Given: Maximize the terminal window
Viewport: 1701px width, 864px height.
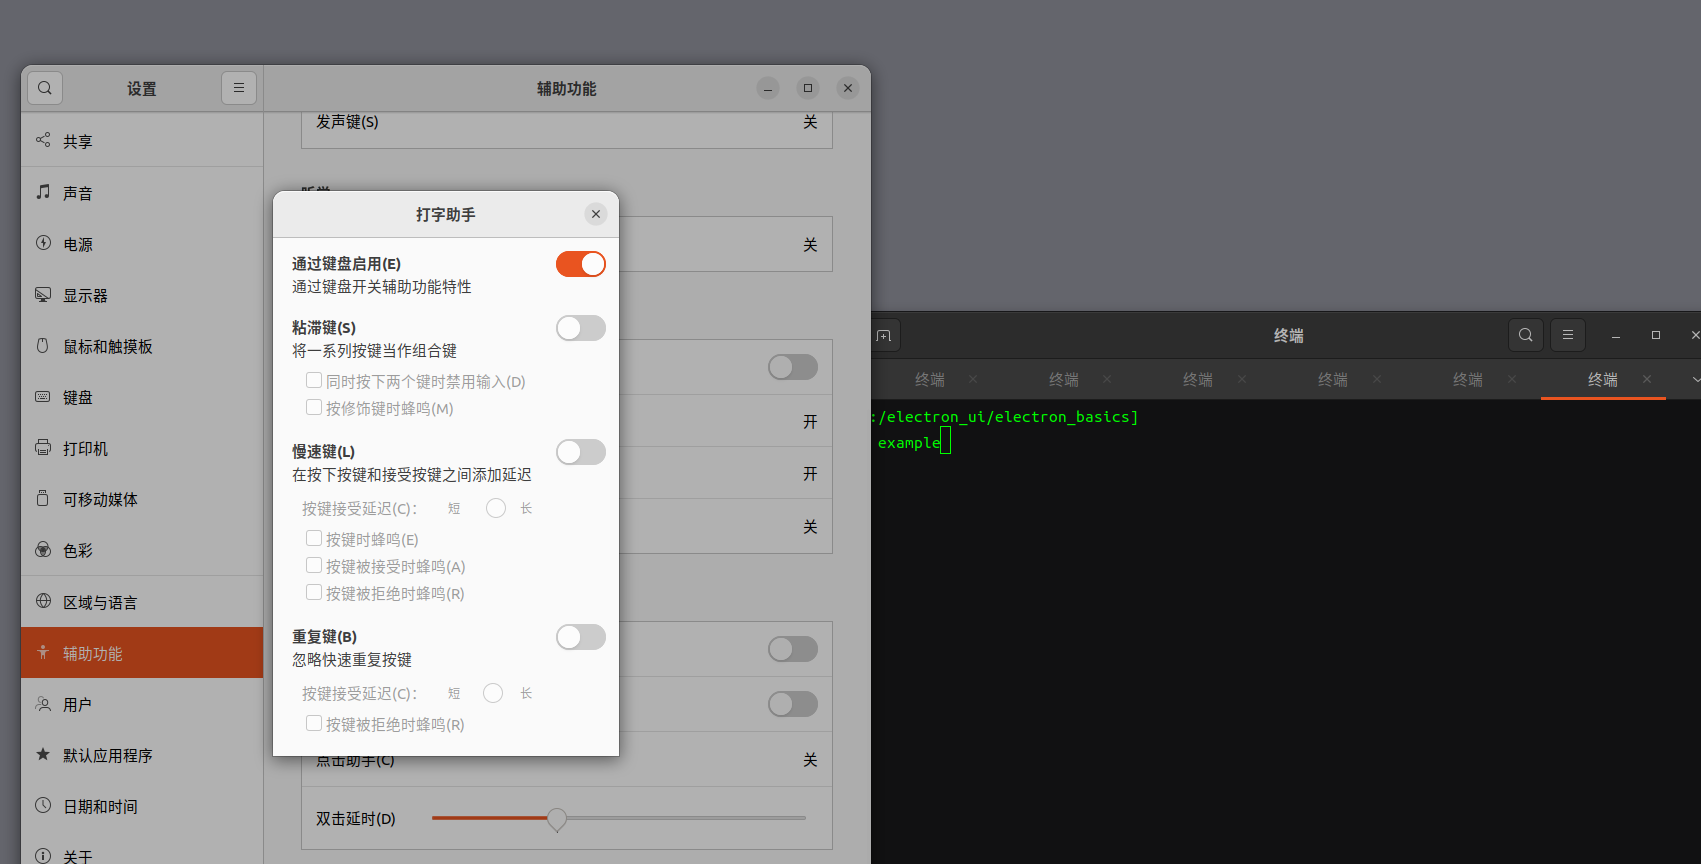Looking at the screenshot, I should [x=1655, y=335].
